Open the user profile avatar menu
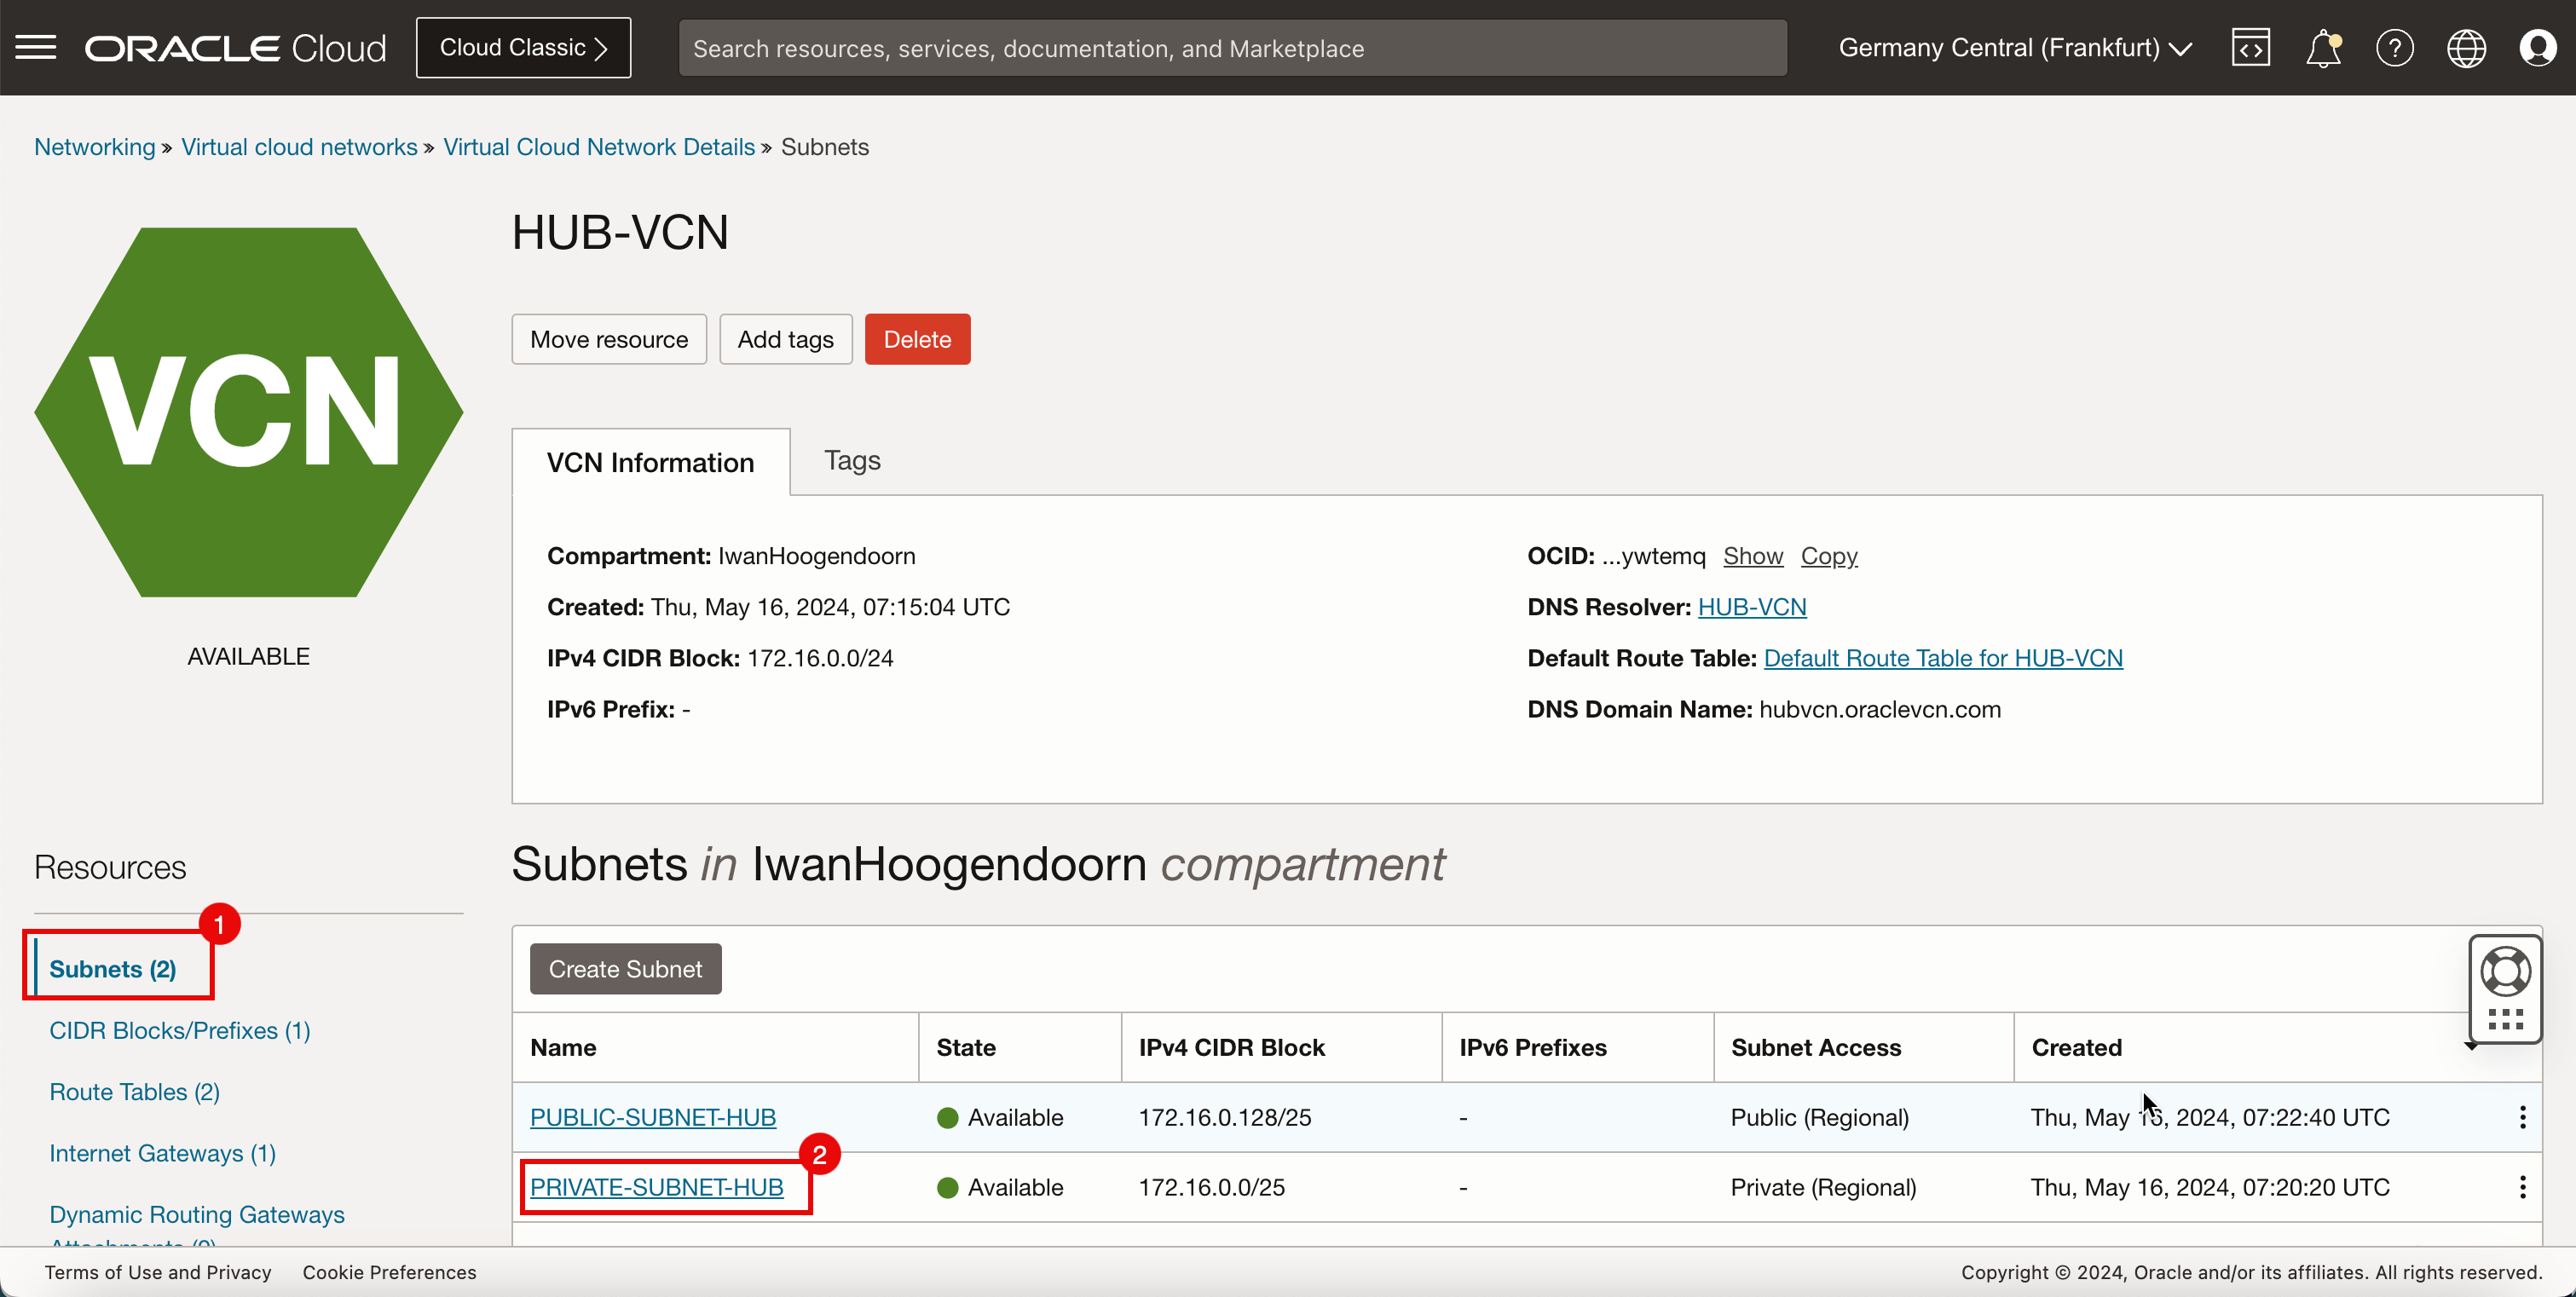This screenshot has width=2576, height=1297. pyautogui.click(x=2537, y=47)
